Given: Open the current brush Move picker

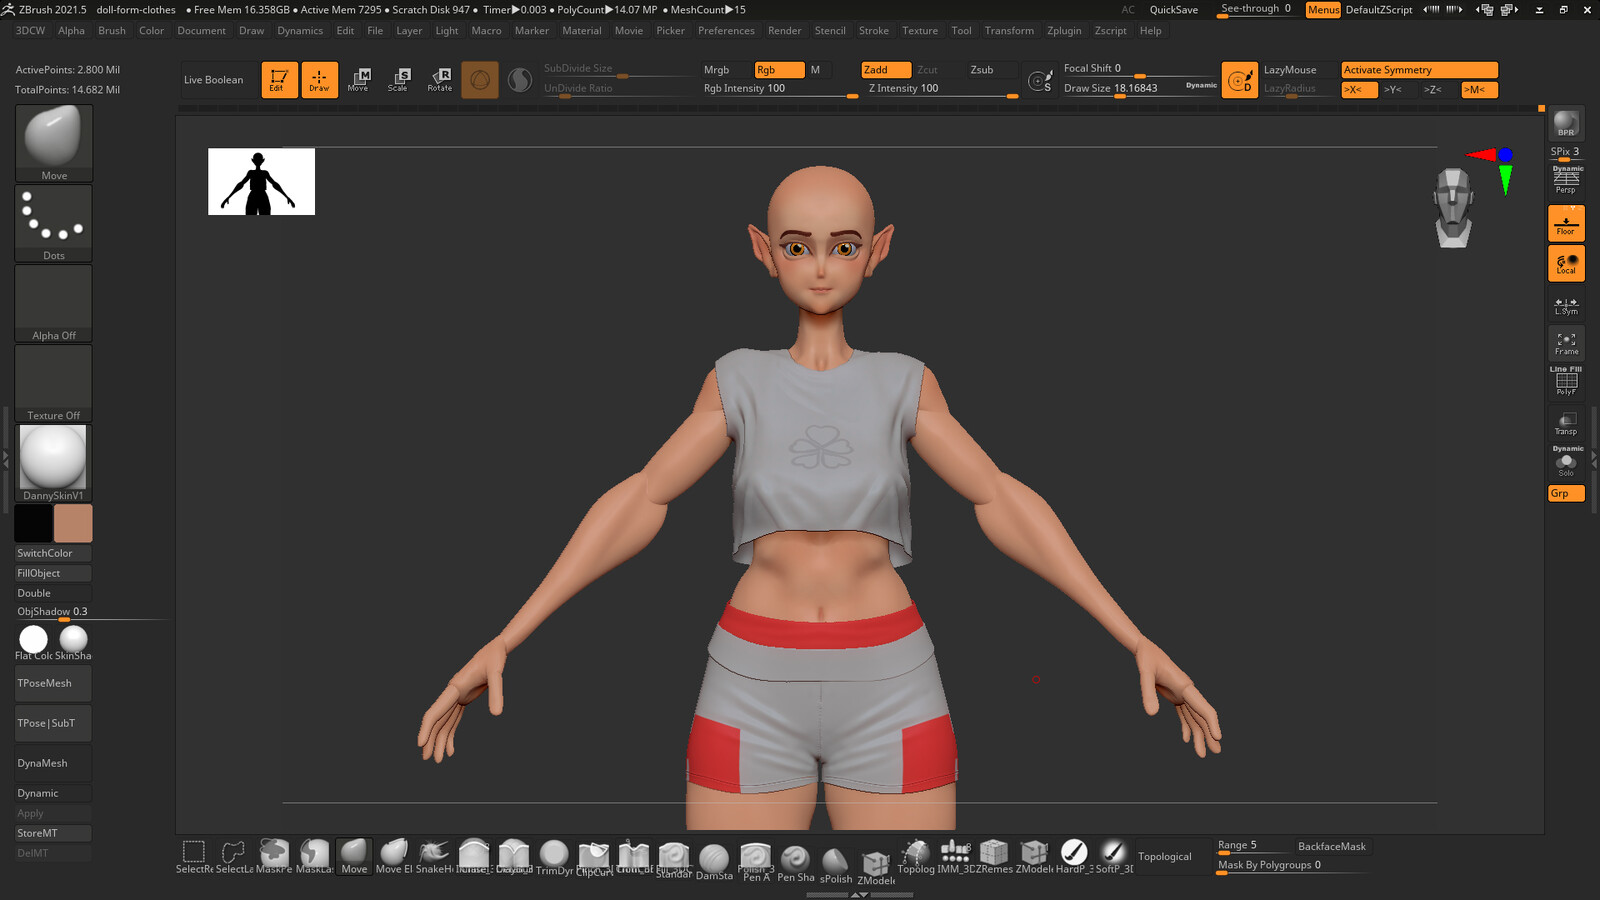Looking at the screenshot, I should [54, 144].
